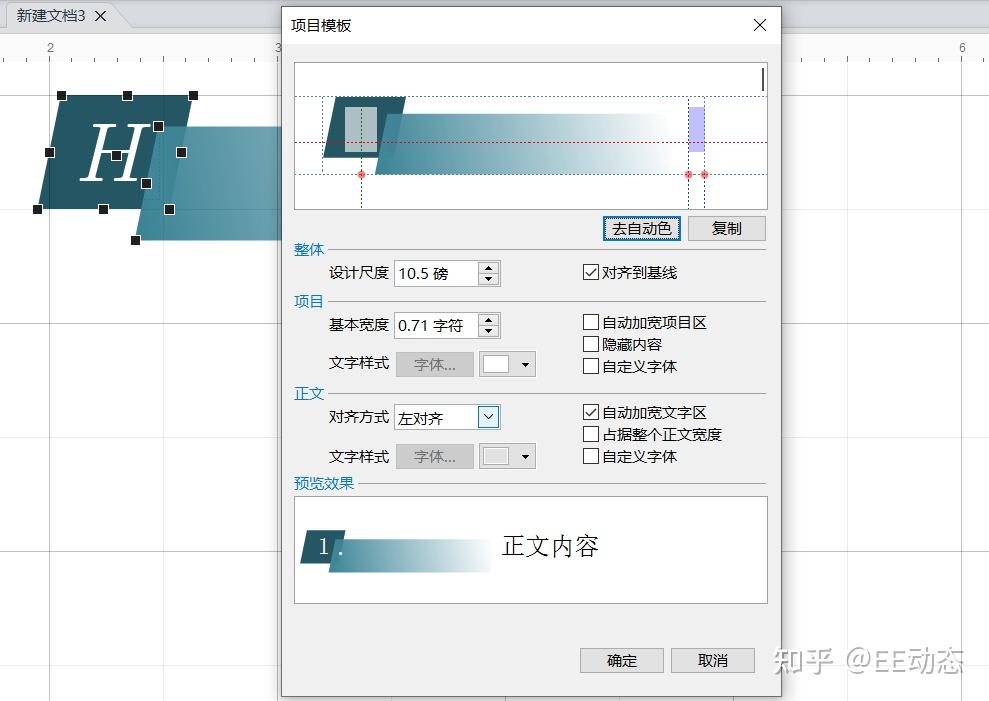Select the H letter shape on canvas
Viewport: 989px width, 701px height.
pyautogui.click(x=116, y=153)
